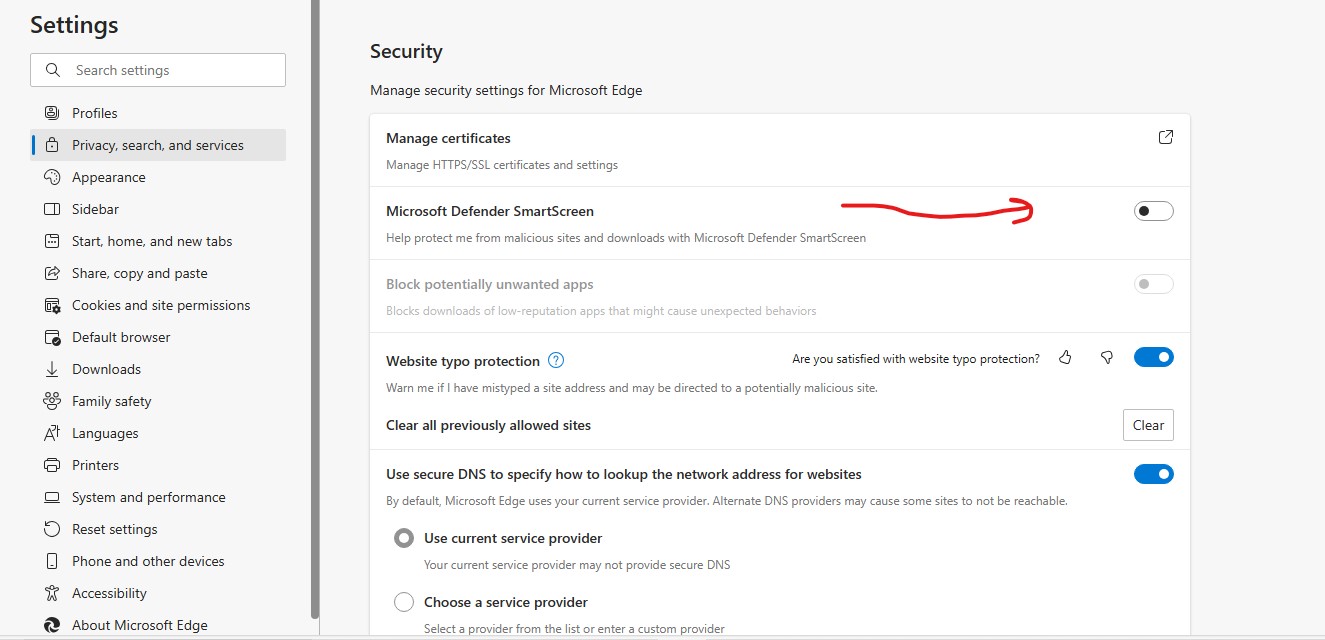Click the 'Clear all previously allowed sites' label
This screenshot has width=1325, height=640.
tap(488, 425)
